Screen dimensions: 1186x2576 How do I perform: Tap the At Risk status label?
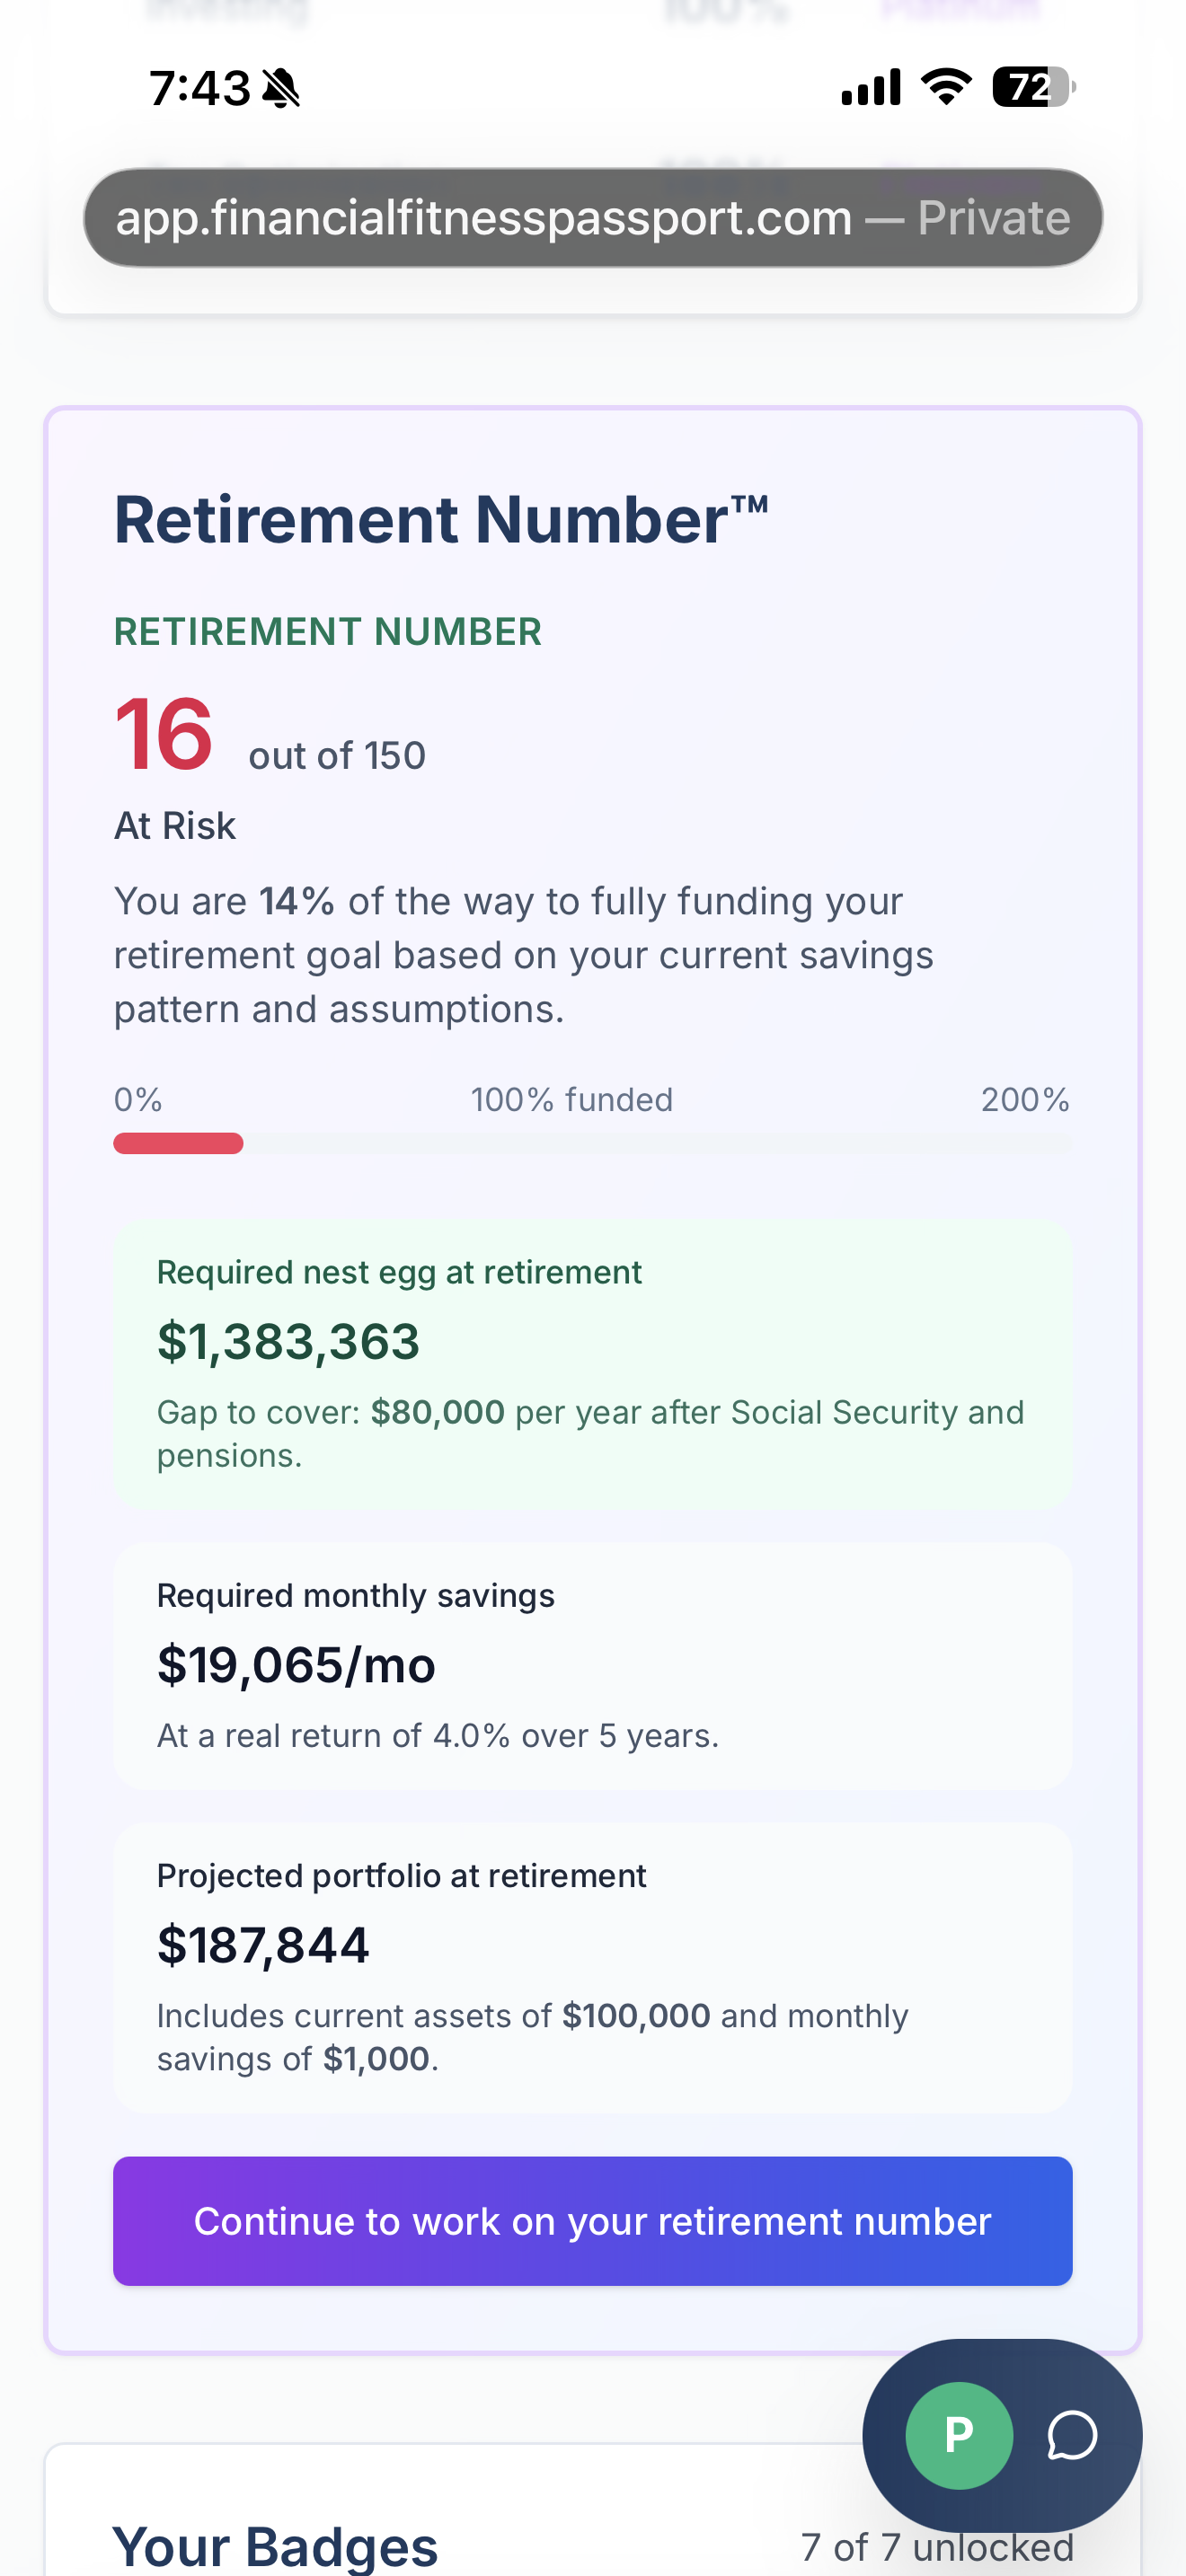[174, 825]
